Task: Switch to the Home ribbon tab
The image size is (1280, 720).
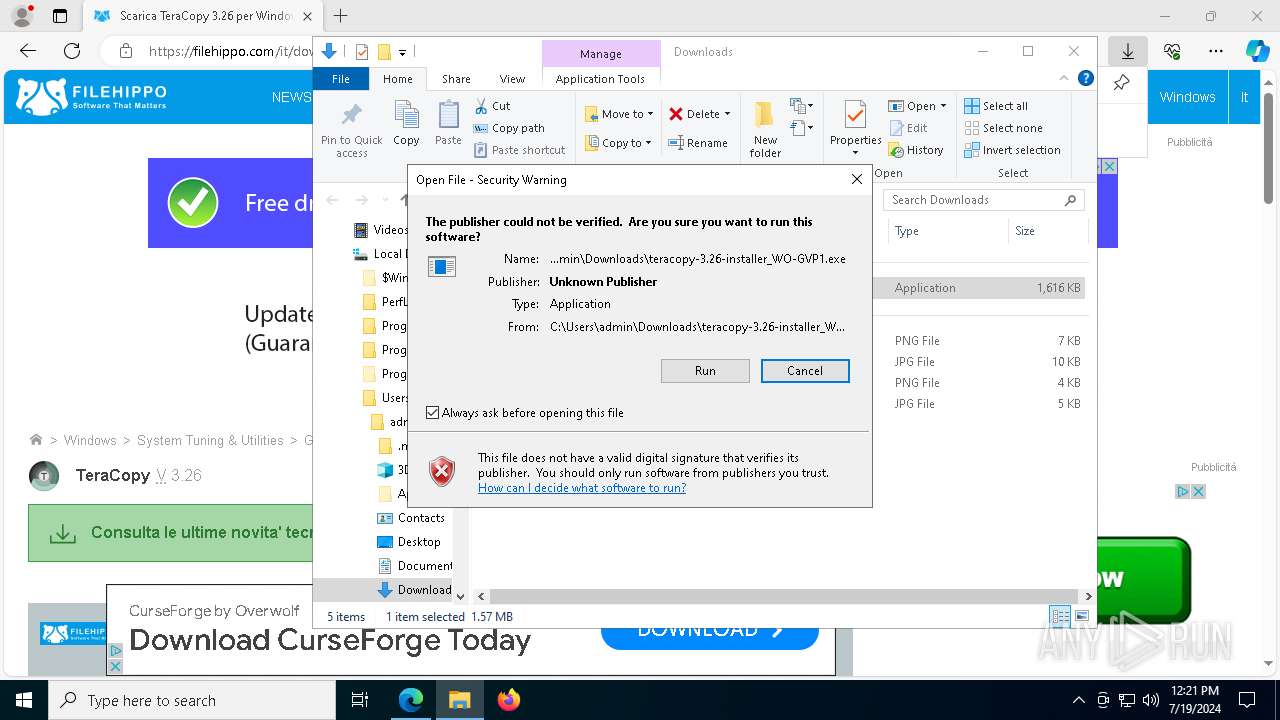Action: click(x=397, y=79)
